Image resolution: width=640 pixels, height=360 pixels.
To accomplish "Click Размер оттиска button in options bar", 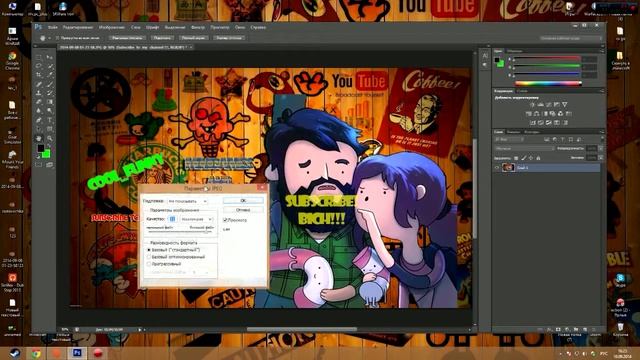I will (x=229, y=38).
